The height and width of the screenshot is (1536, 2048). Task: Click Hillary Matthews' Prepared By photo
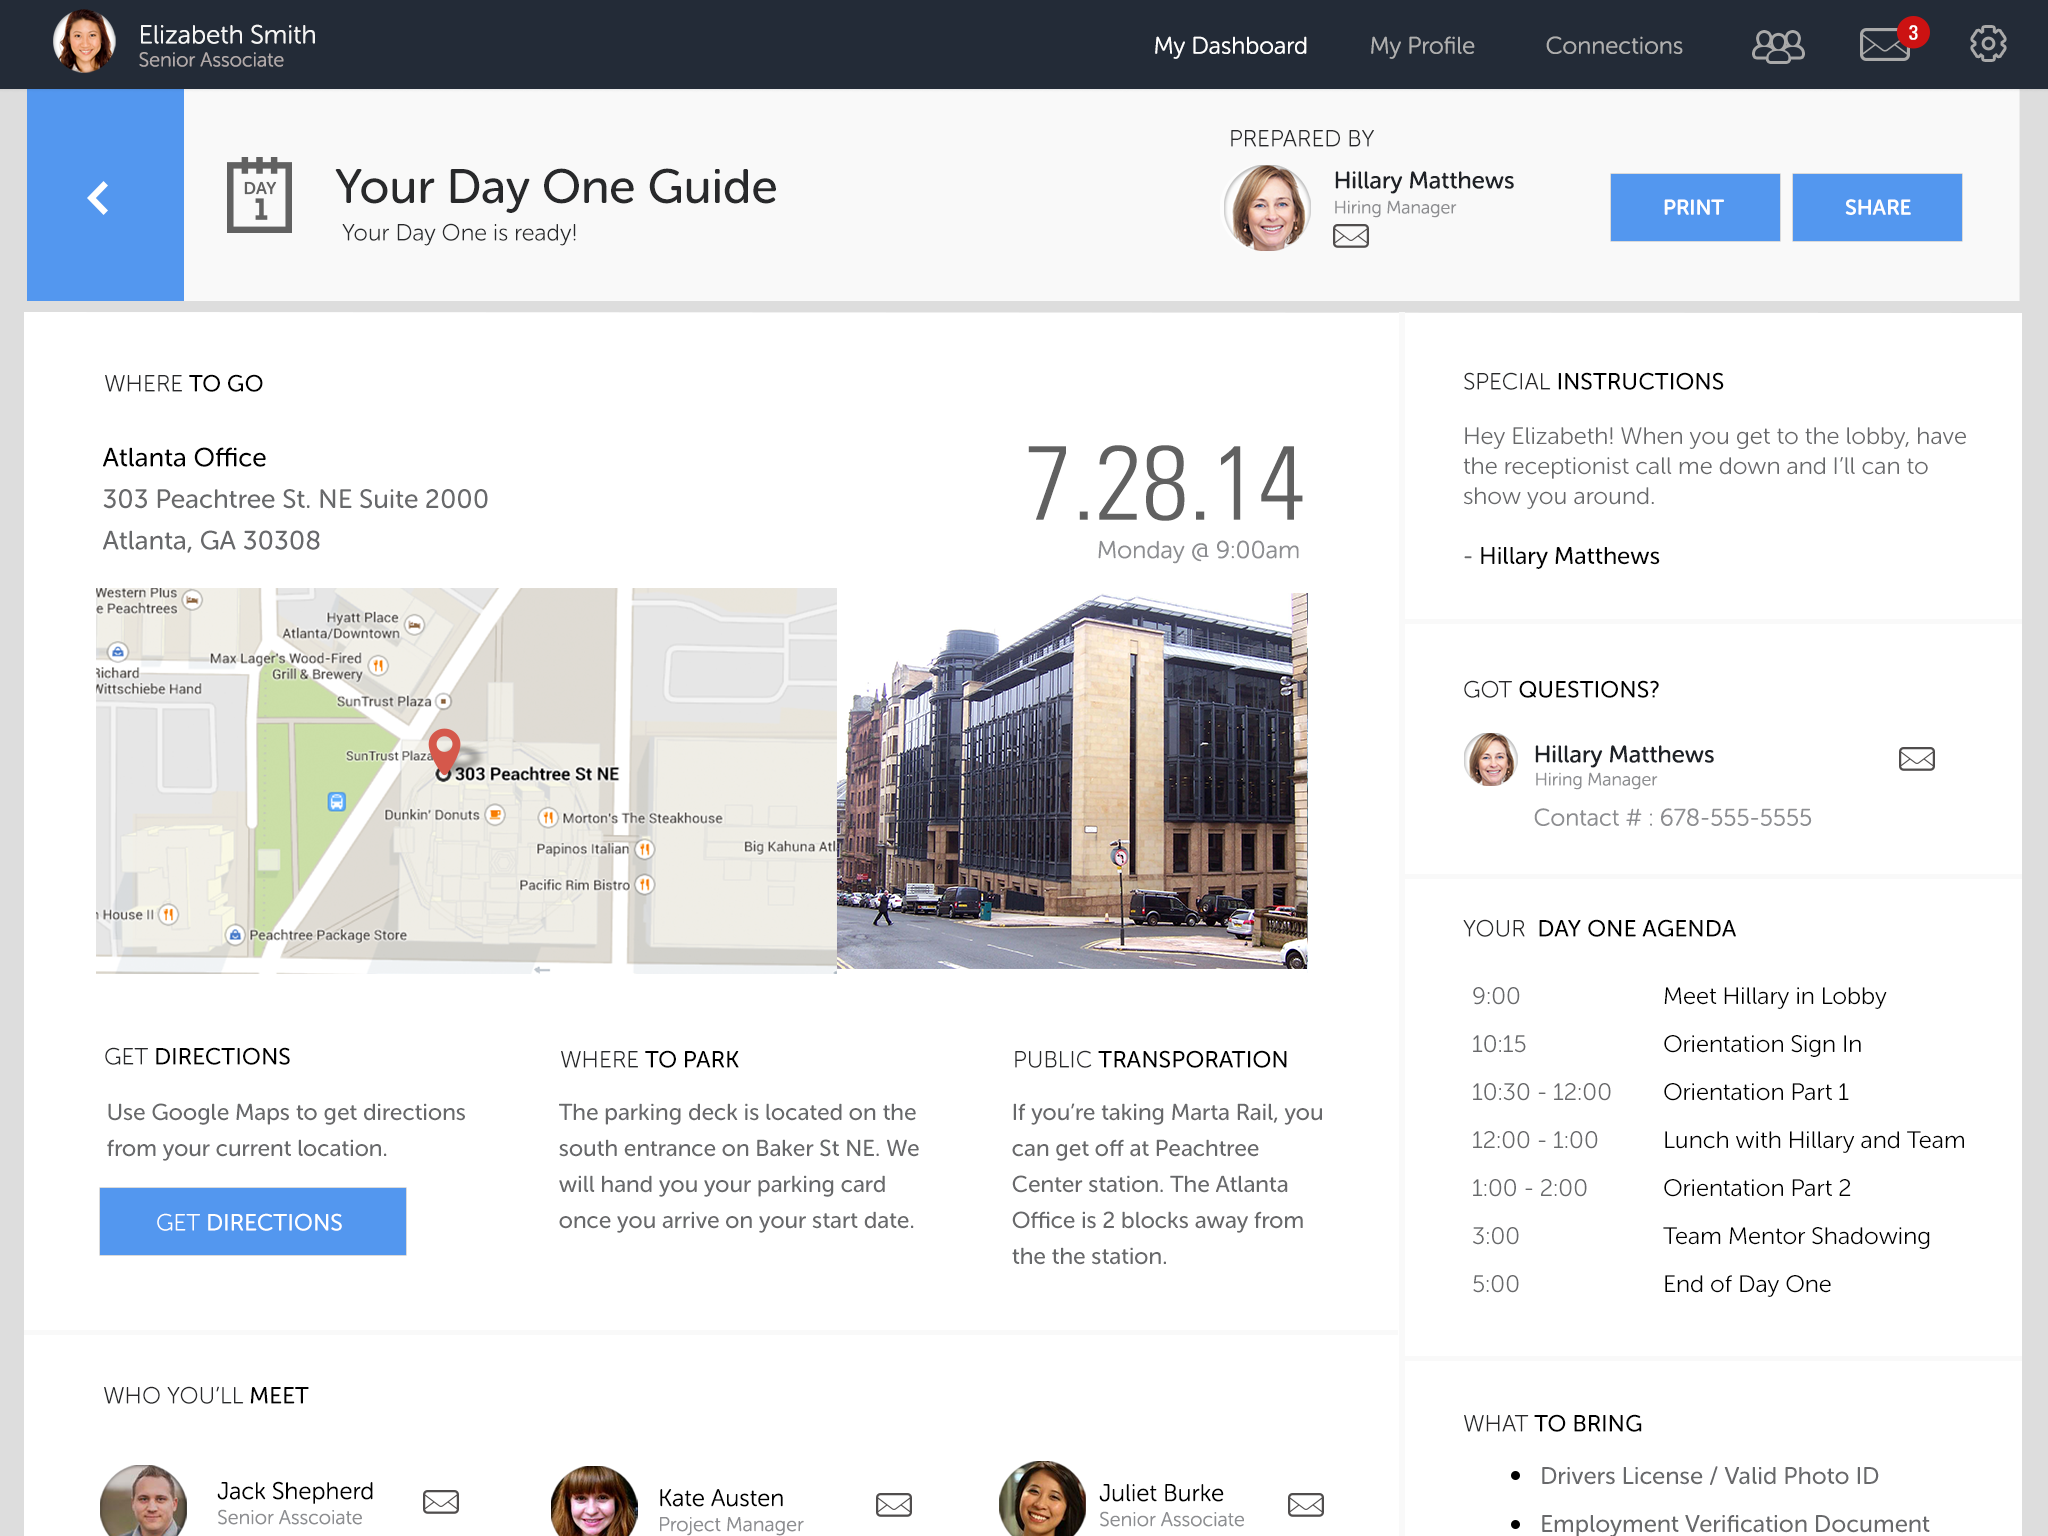pos(1267,207)
